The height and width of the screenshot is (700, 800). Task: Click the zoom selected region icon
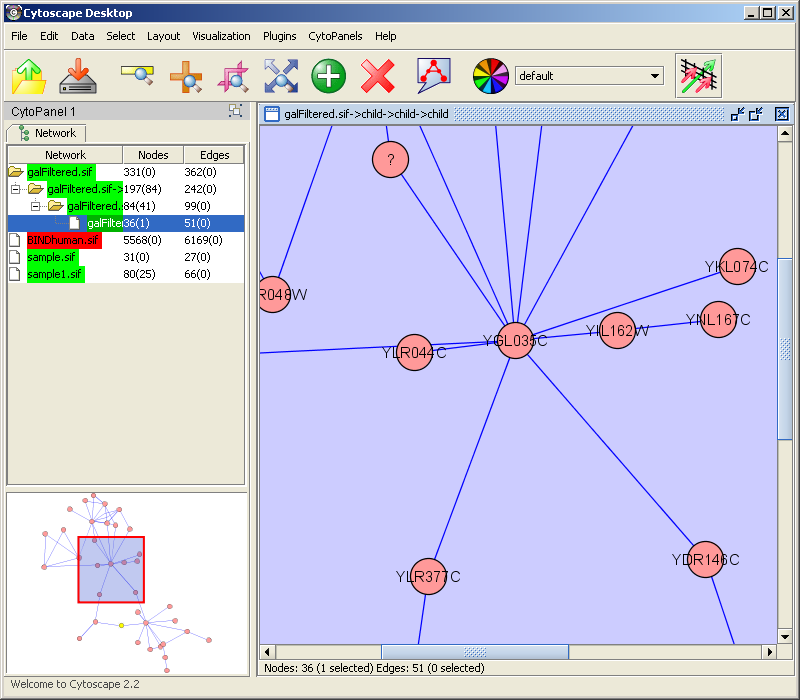click(x=233, y=77)
